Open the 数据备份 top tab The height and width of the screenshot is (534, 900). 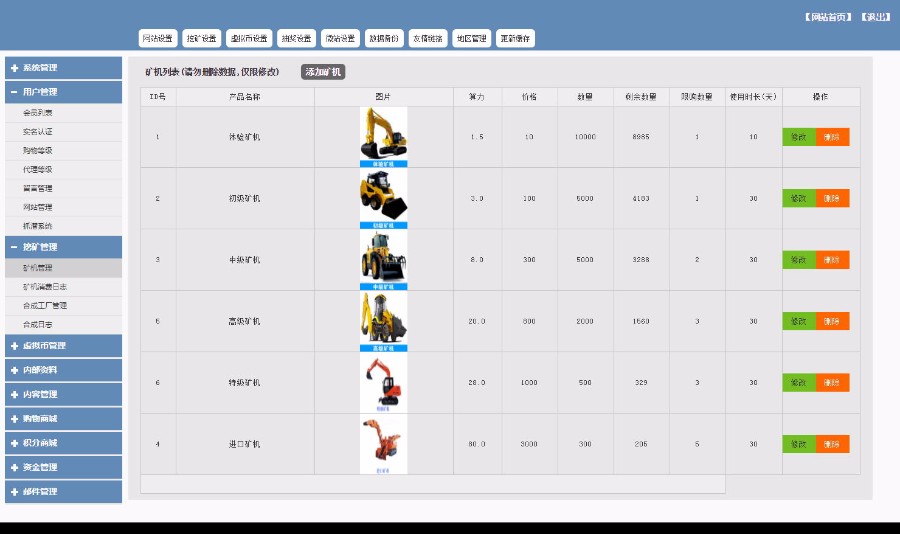click(384, 38)
